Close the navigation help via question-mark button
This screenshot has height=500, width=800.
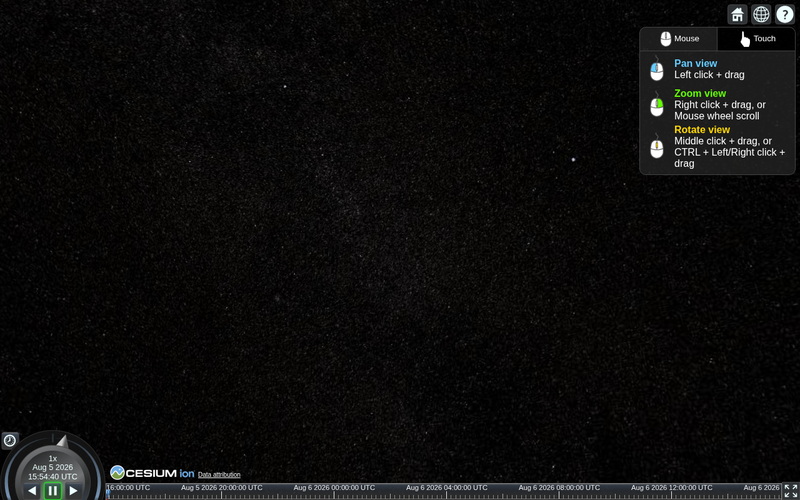tap(785, 14)
